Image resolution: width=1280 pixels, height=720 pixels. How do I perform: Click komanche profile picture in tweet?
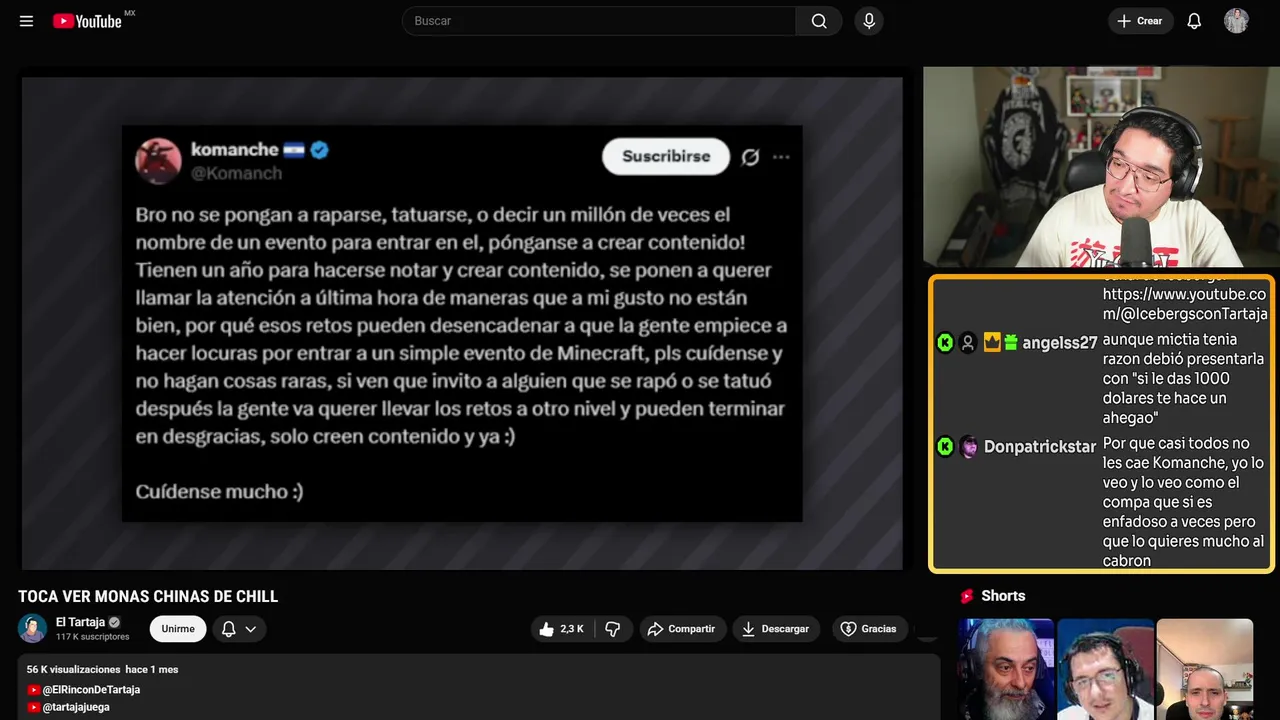158,161
